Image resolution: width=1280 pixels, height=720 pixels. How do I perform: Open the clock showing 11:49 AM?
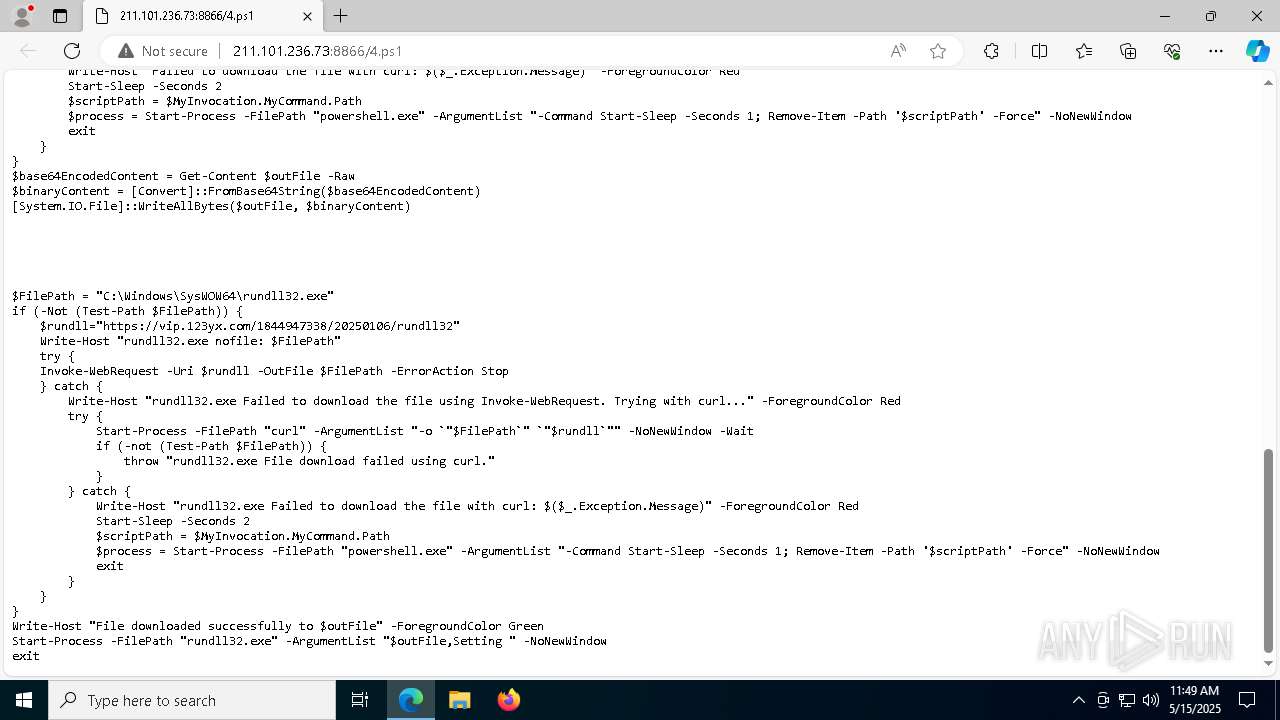click(1195, 700)
